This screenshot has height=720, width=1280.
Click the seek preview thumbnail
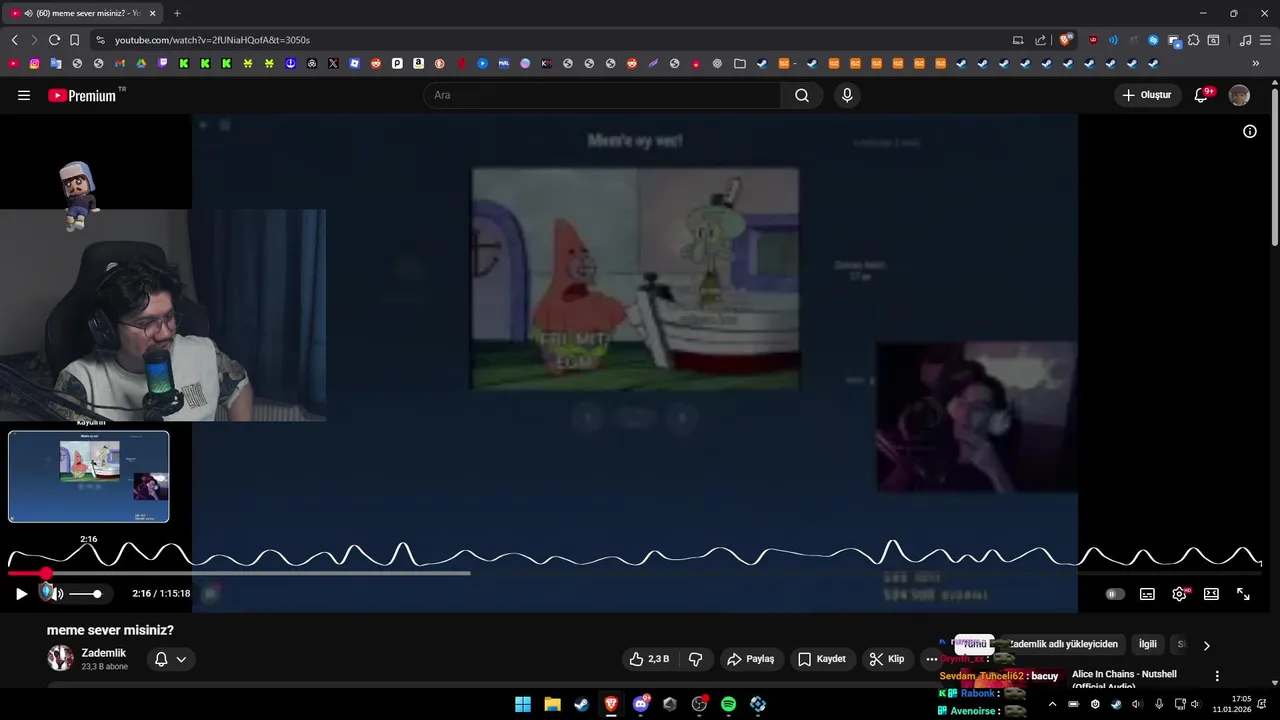click(x=89, y=477)
